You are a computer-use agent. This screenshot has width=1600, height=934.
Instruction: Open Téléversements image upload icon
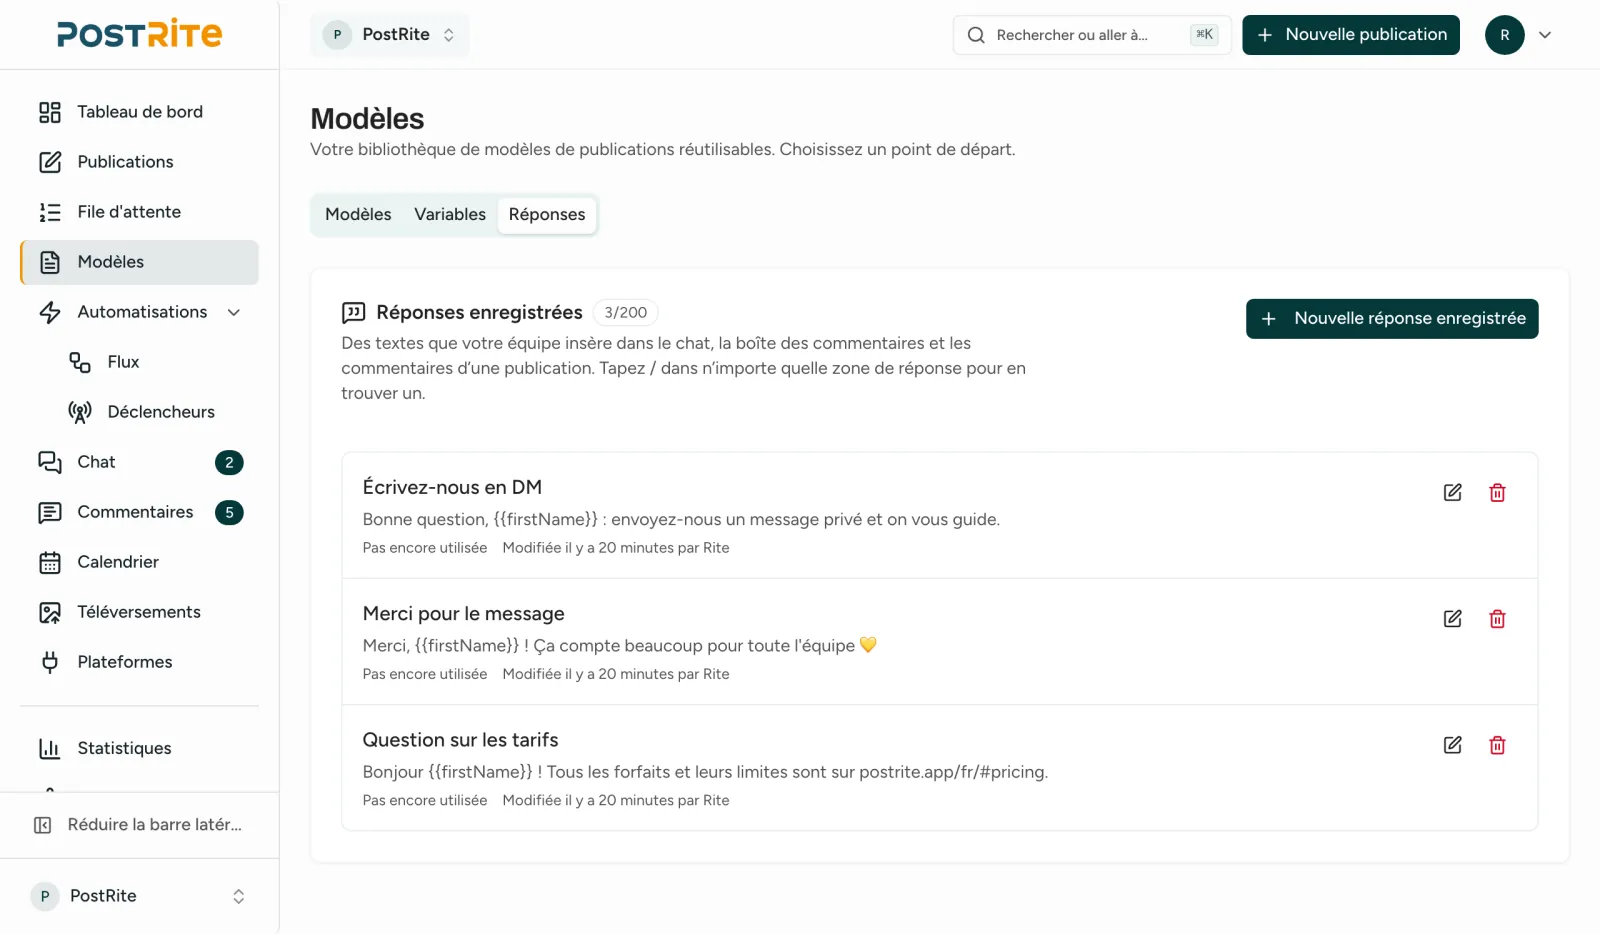click(50, 612)
